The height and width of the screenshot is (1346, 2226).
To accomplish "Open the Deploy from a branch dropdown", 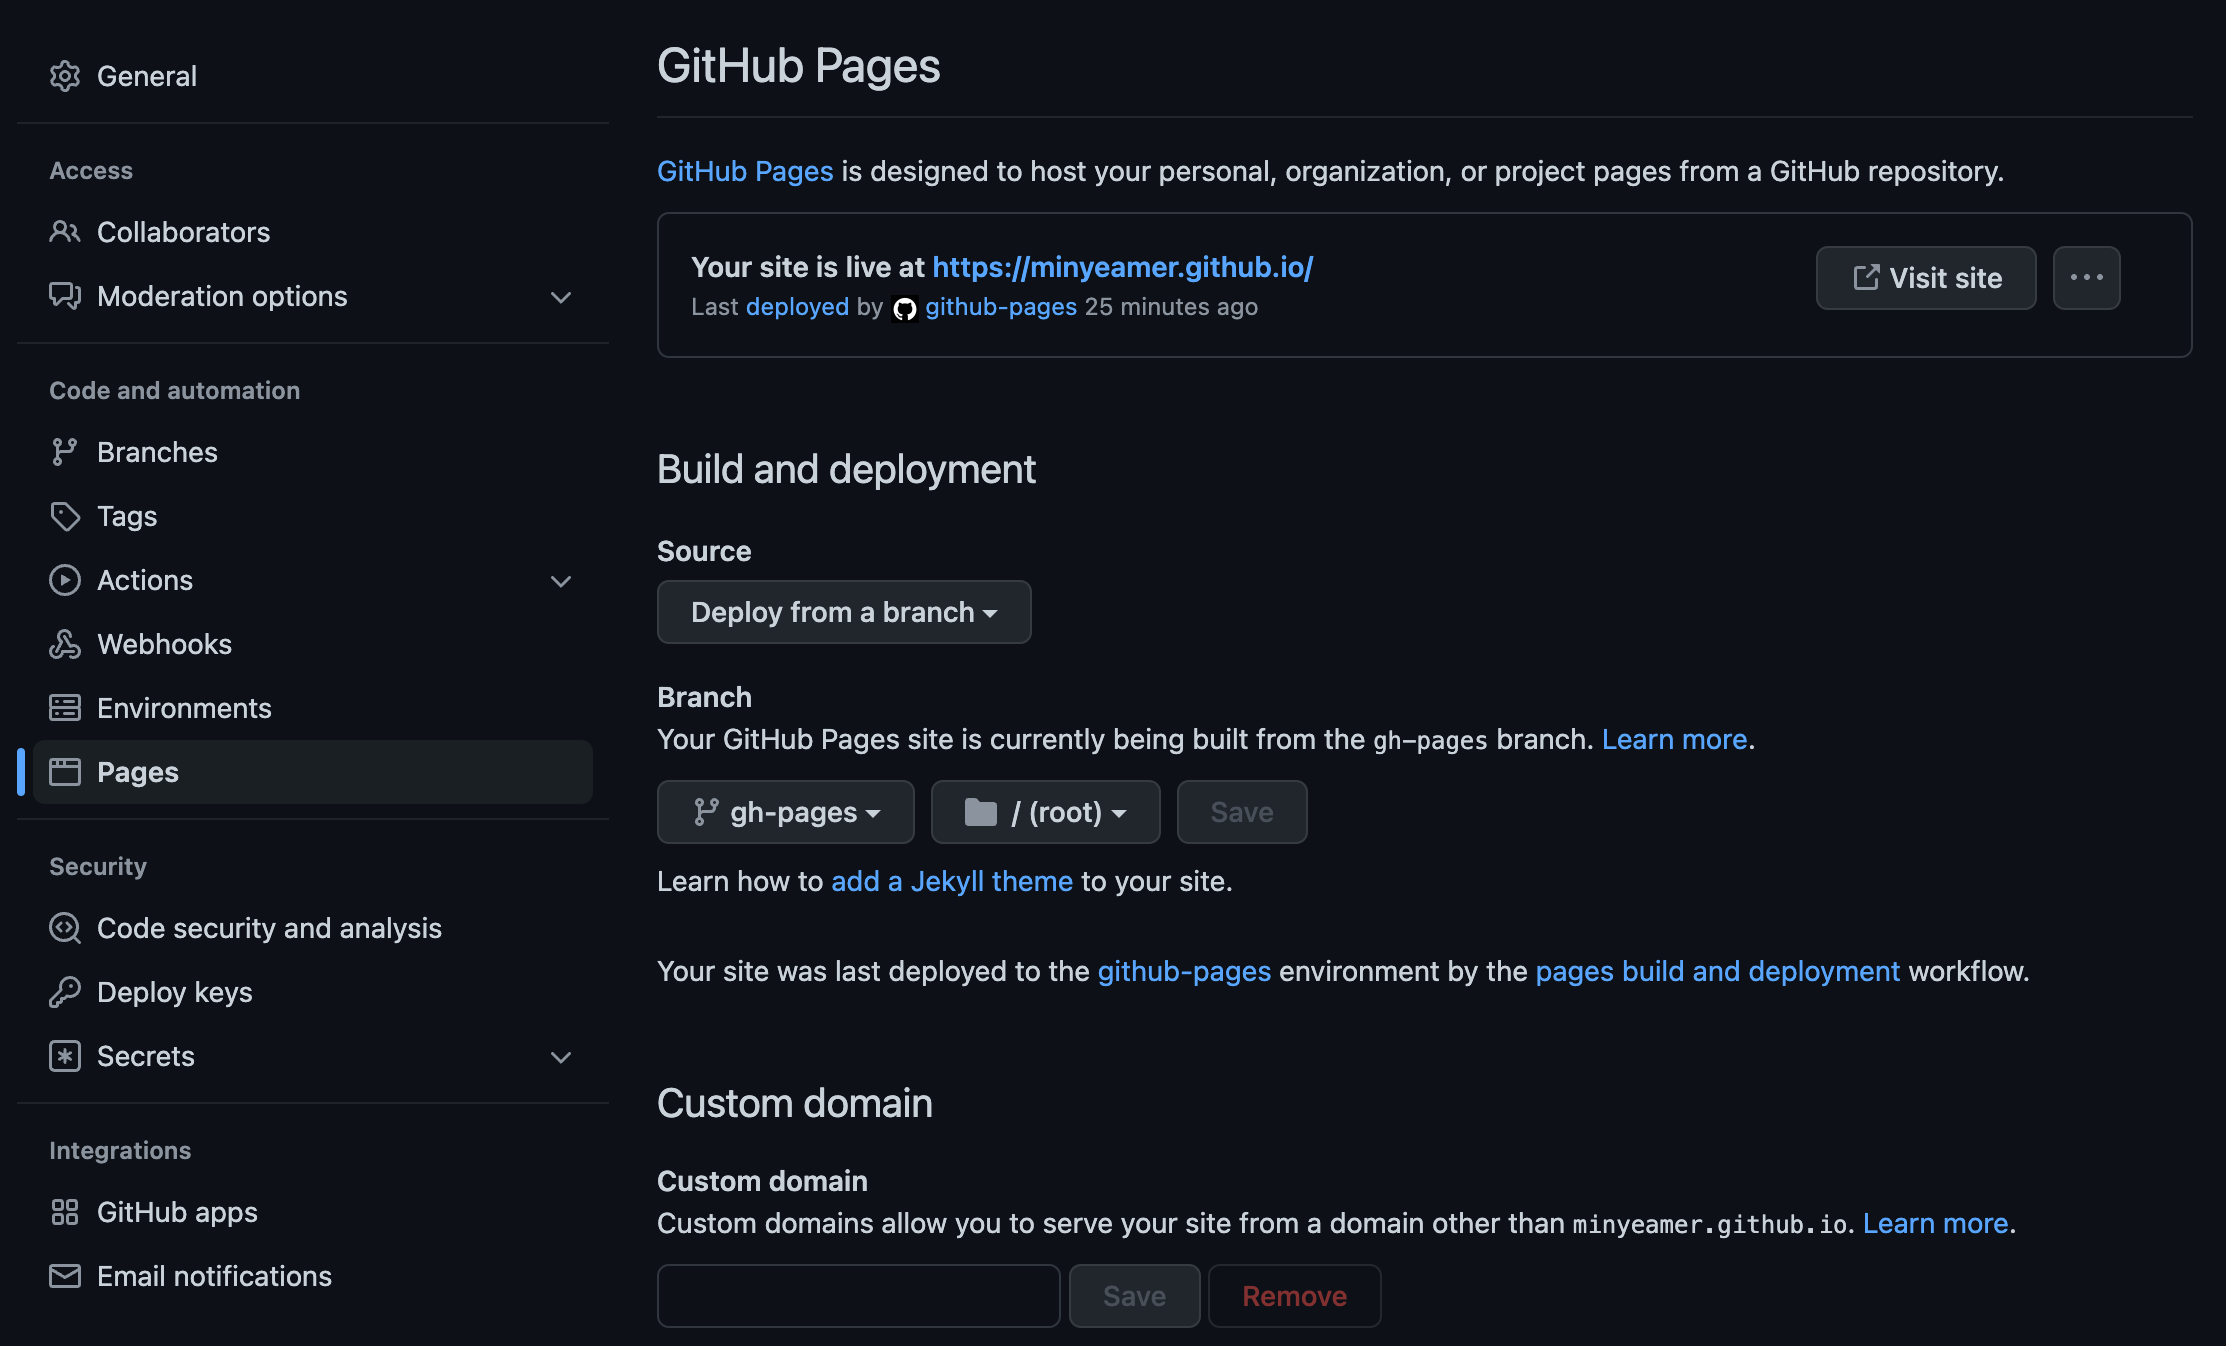I will coord(844,610).
